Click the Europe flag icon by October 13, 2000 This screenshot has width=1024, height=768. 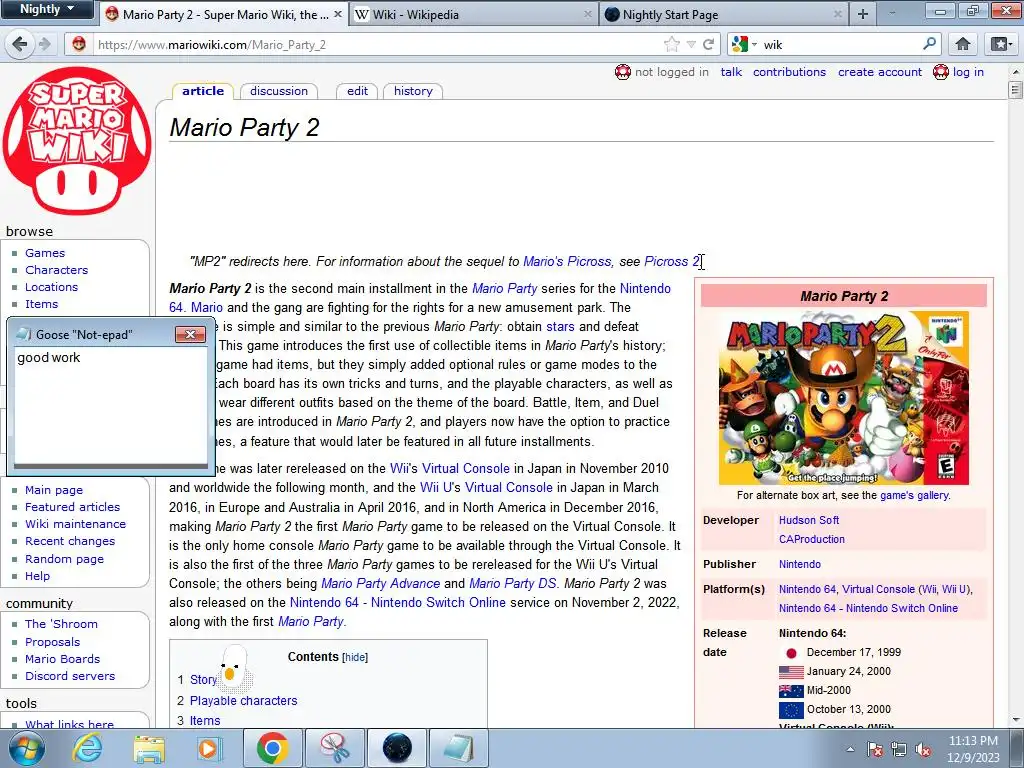[791, 709]
